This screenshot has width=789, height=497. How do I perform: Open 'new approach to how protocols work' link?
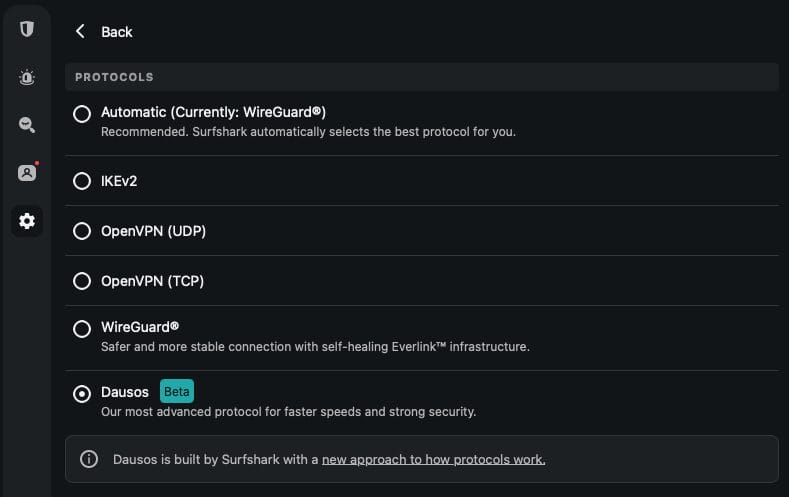click(x=433, y=459)
